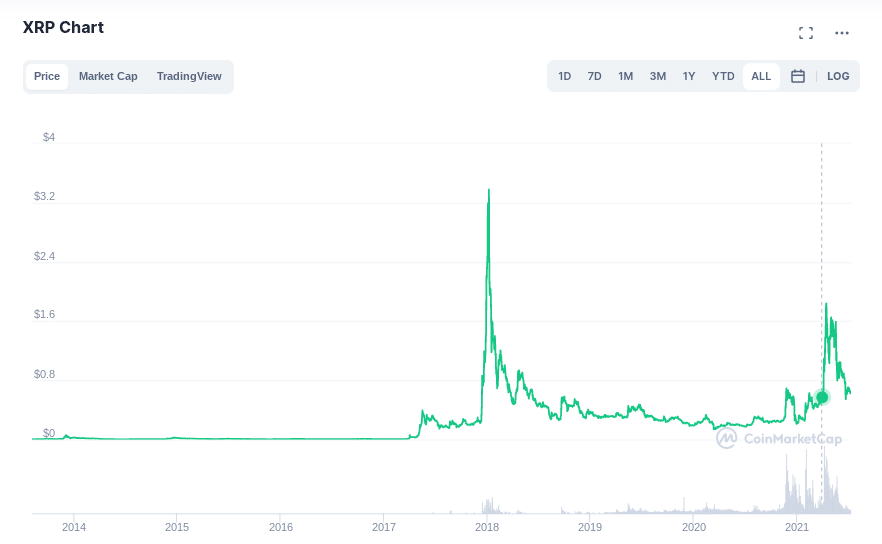Click the 2019 label on the time axis

click(590, 527)
